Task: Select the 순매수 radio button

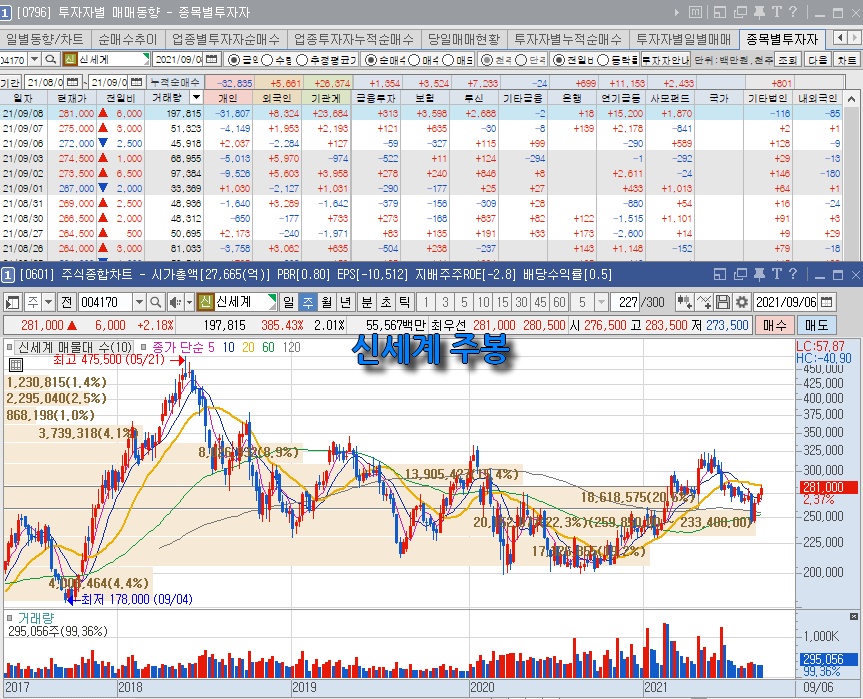Action: 371,59
